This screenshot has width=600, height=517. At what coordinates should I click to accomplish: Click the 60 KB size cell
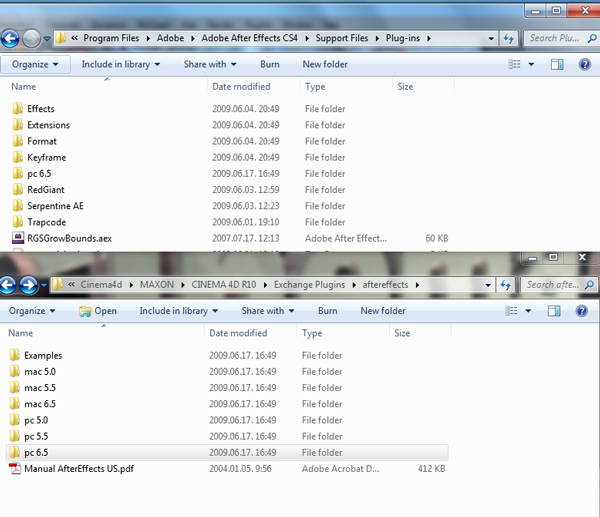tap(437, 238)
